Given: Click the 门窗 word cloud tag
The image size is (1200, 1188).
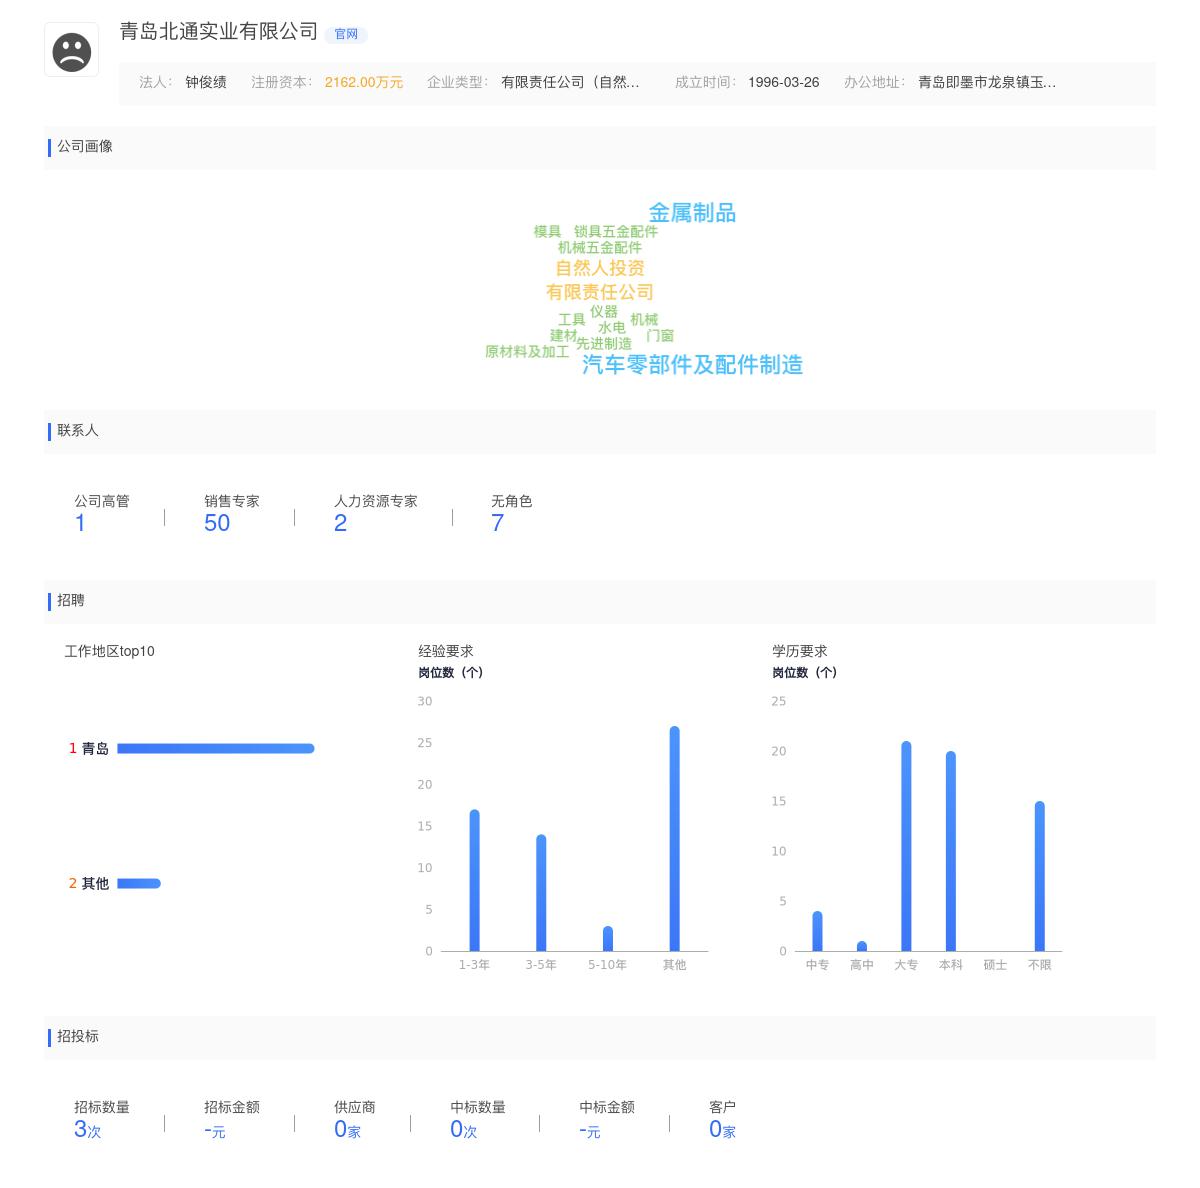Looking at the screenshot, I should [x=660, y=336].
